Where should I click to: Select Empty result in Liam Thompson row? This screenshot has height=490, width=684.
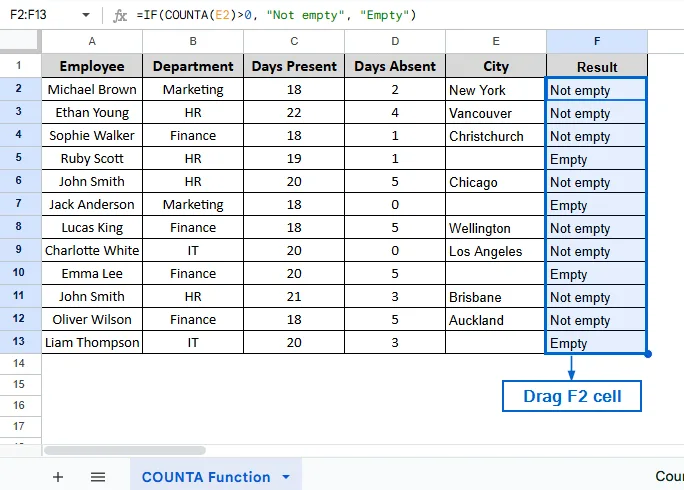[596, 343]
